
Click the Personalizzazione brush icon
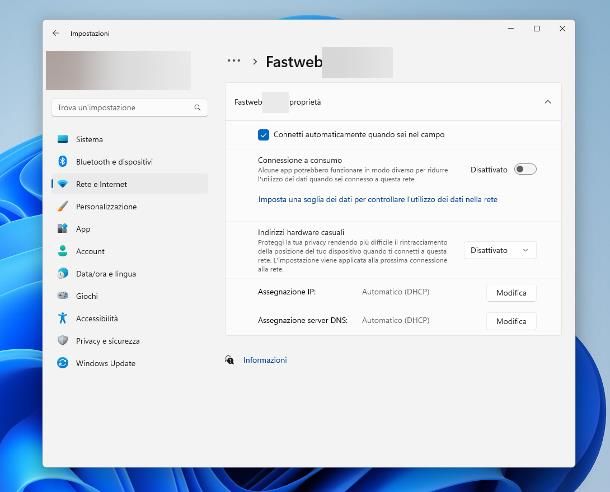coord(63,206)
